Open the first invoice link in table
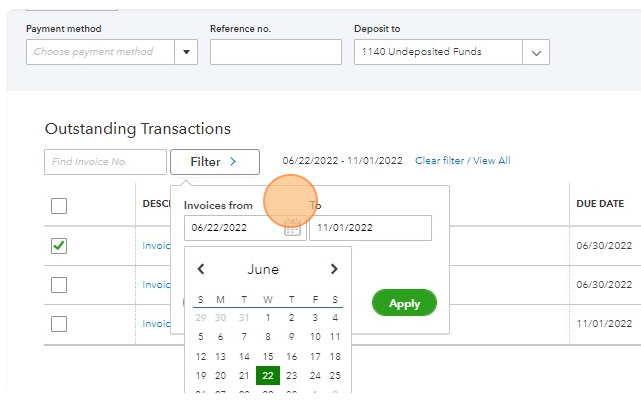Image resolution: width=641 pixels, height=403 pixels. point(157,245)
